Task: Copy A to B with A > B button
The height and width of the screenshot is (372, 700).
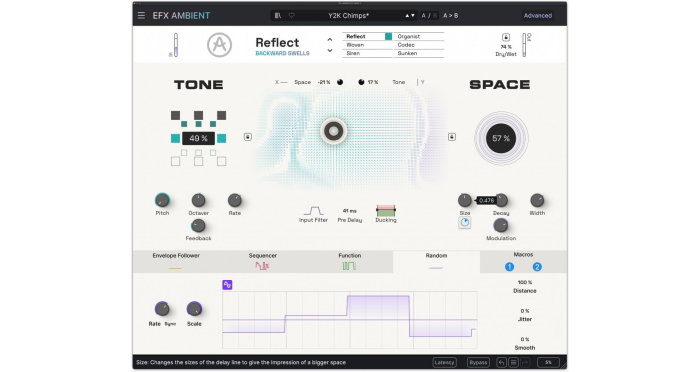Action: [450, 16]
